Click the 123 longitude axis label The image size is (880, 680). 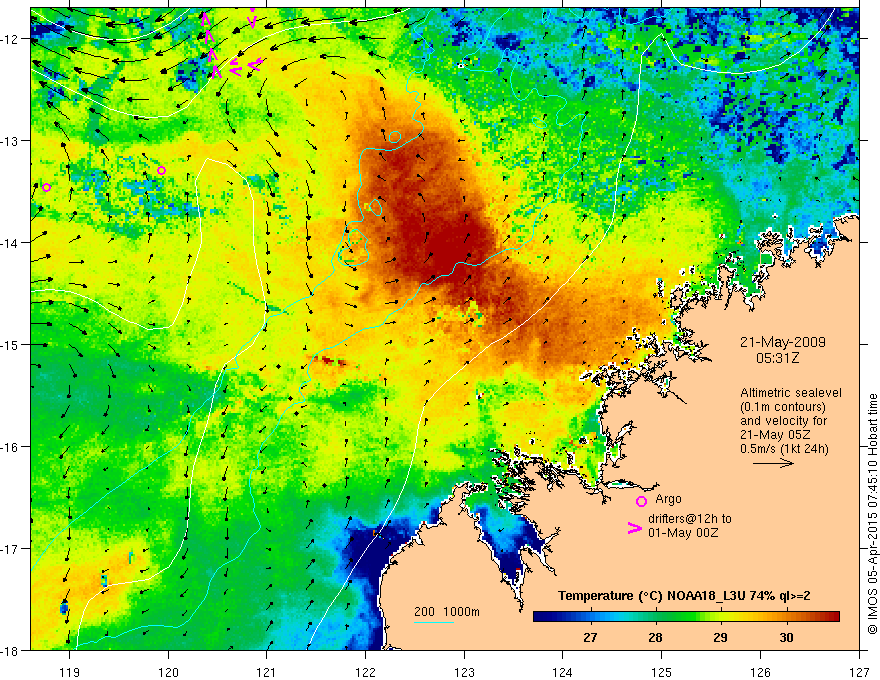click(464, 672)
